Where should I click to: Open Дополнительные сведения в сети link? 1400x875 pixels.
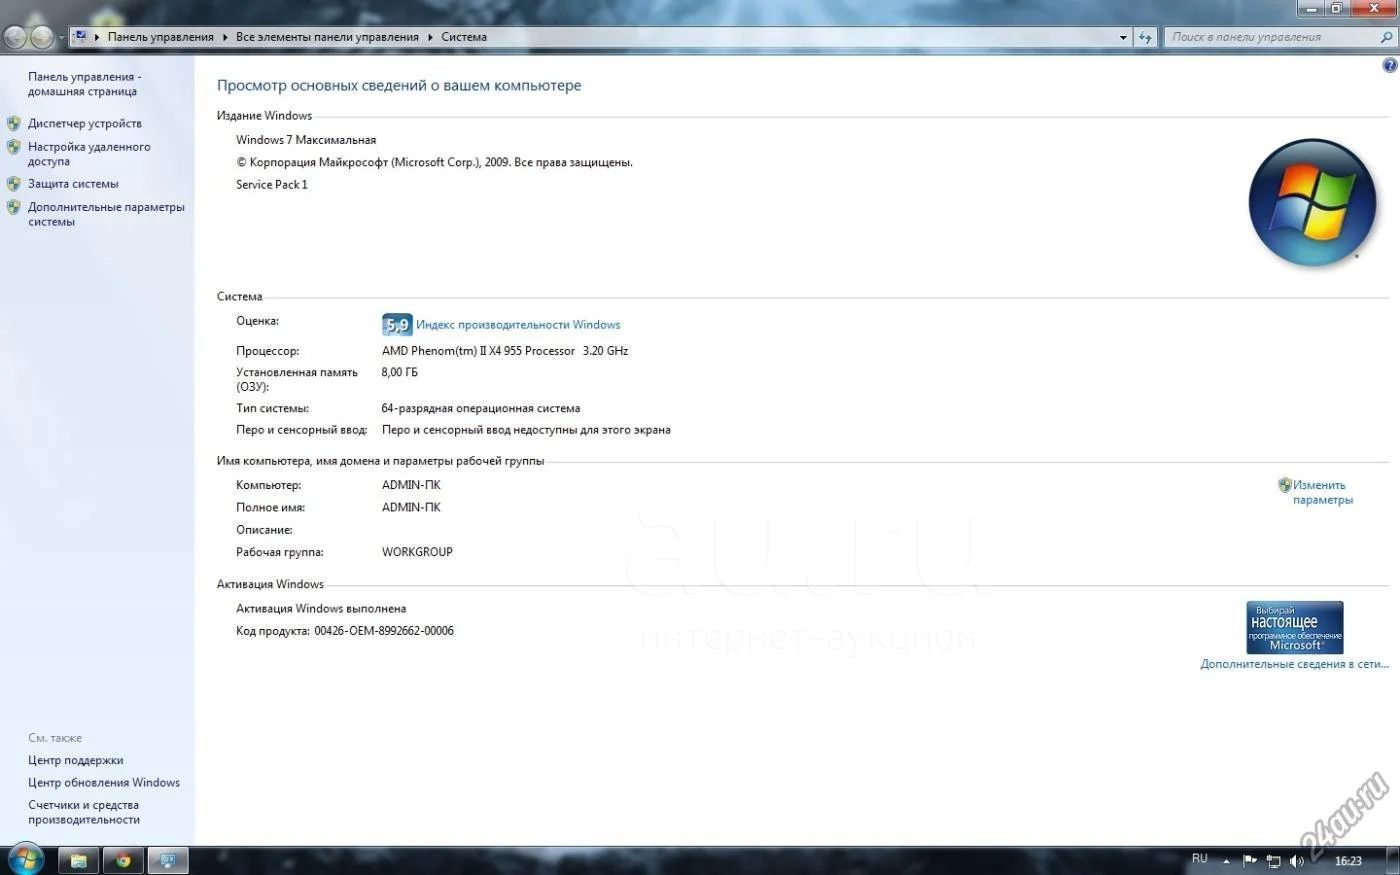1294,663
